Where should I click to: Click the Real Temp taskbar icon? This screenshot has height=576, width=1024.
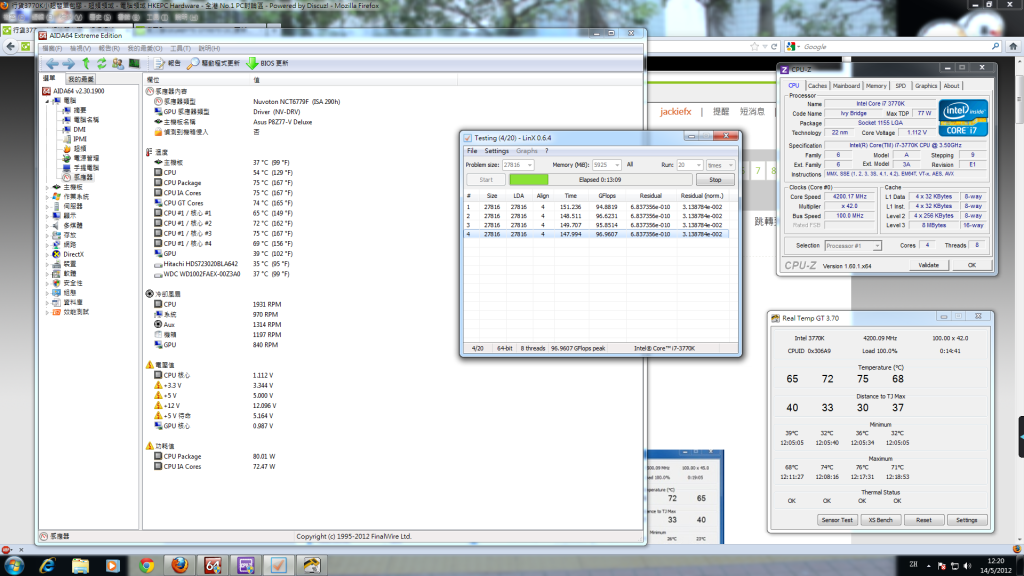click(x=312, y=565)
